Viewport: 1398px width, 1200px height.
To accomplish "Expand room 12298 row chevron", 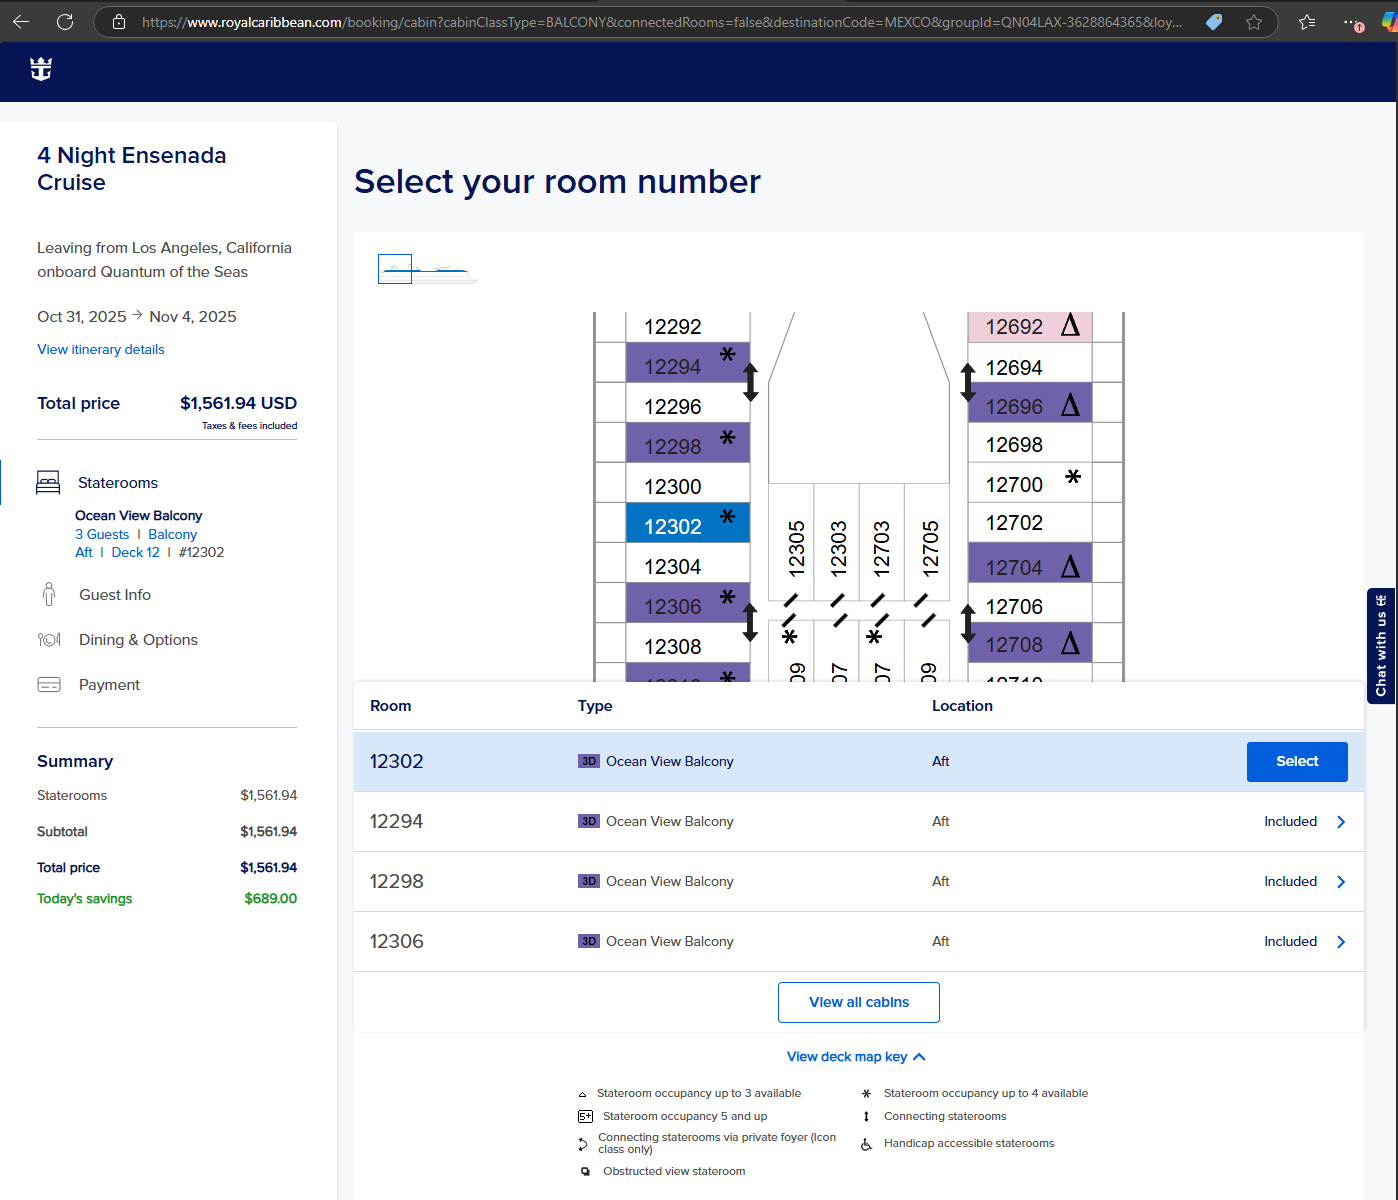I will 1341,882.
